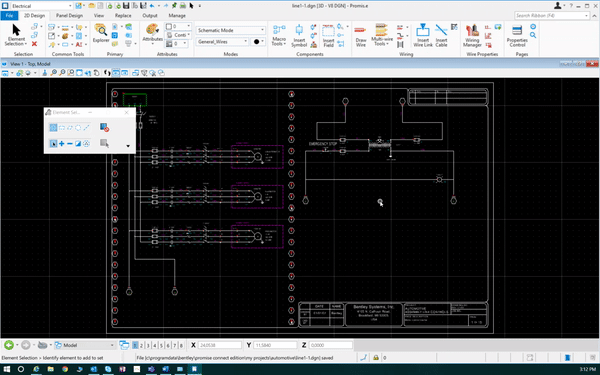
Task: Toggle view 2 button in status bar
Action: click(x=142, y=345)
